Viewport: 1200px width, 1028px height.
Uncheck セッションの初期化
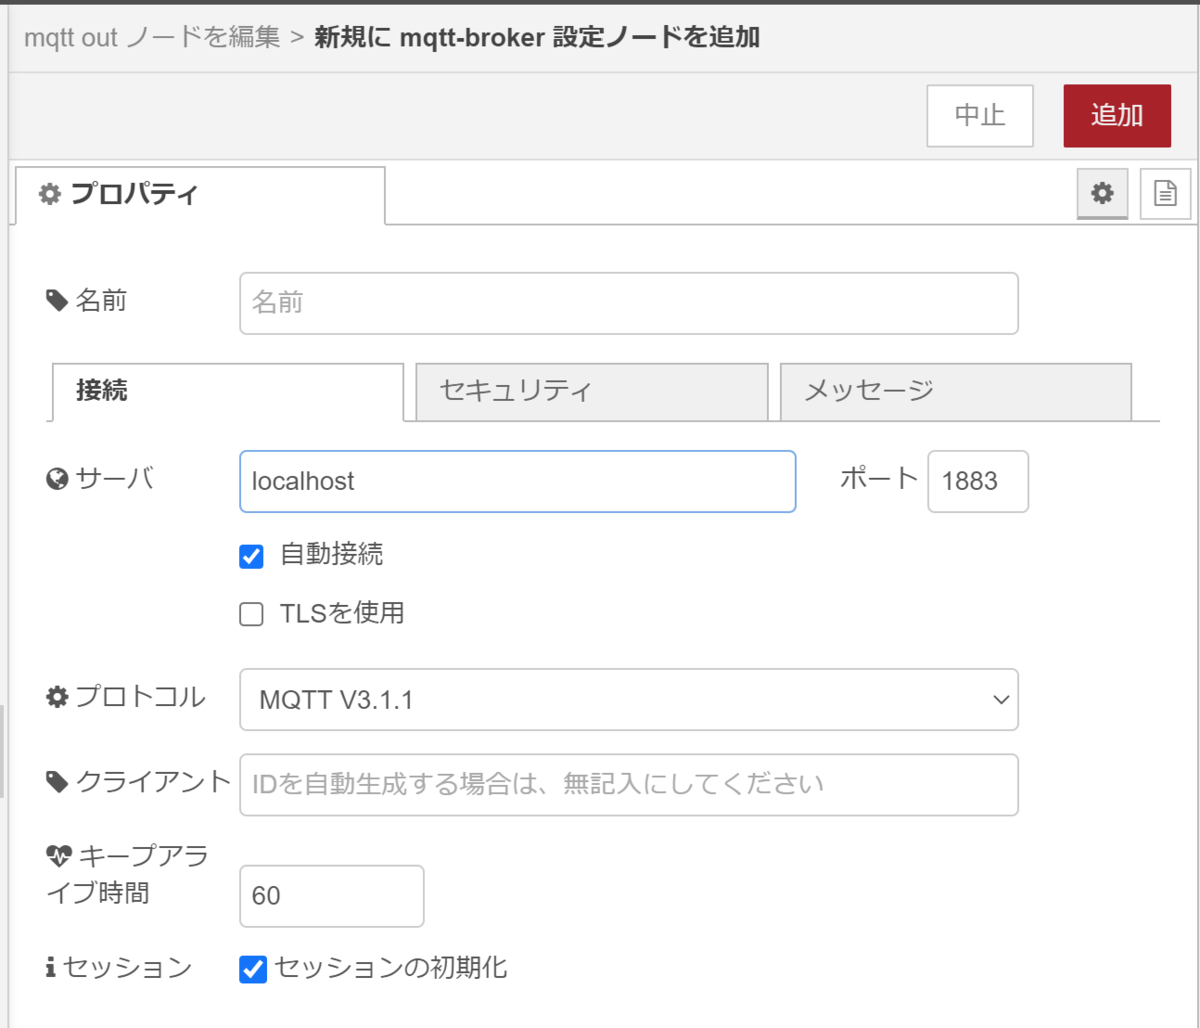pos(251,967)
